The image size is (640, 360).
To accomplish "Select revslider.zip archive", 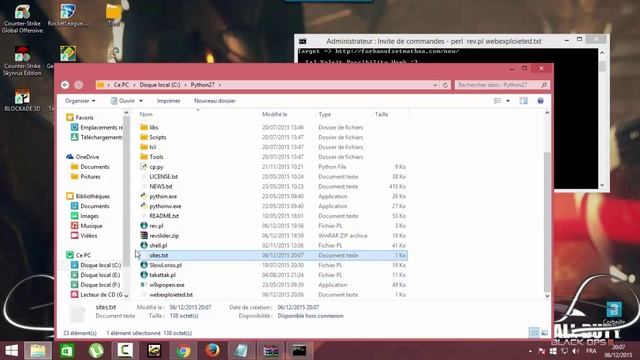I will pos(164,236).
